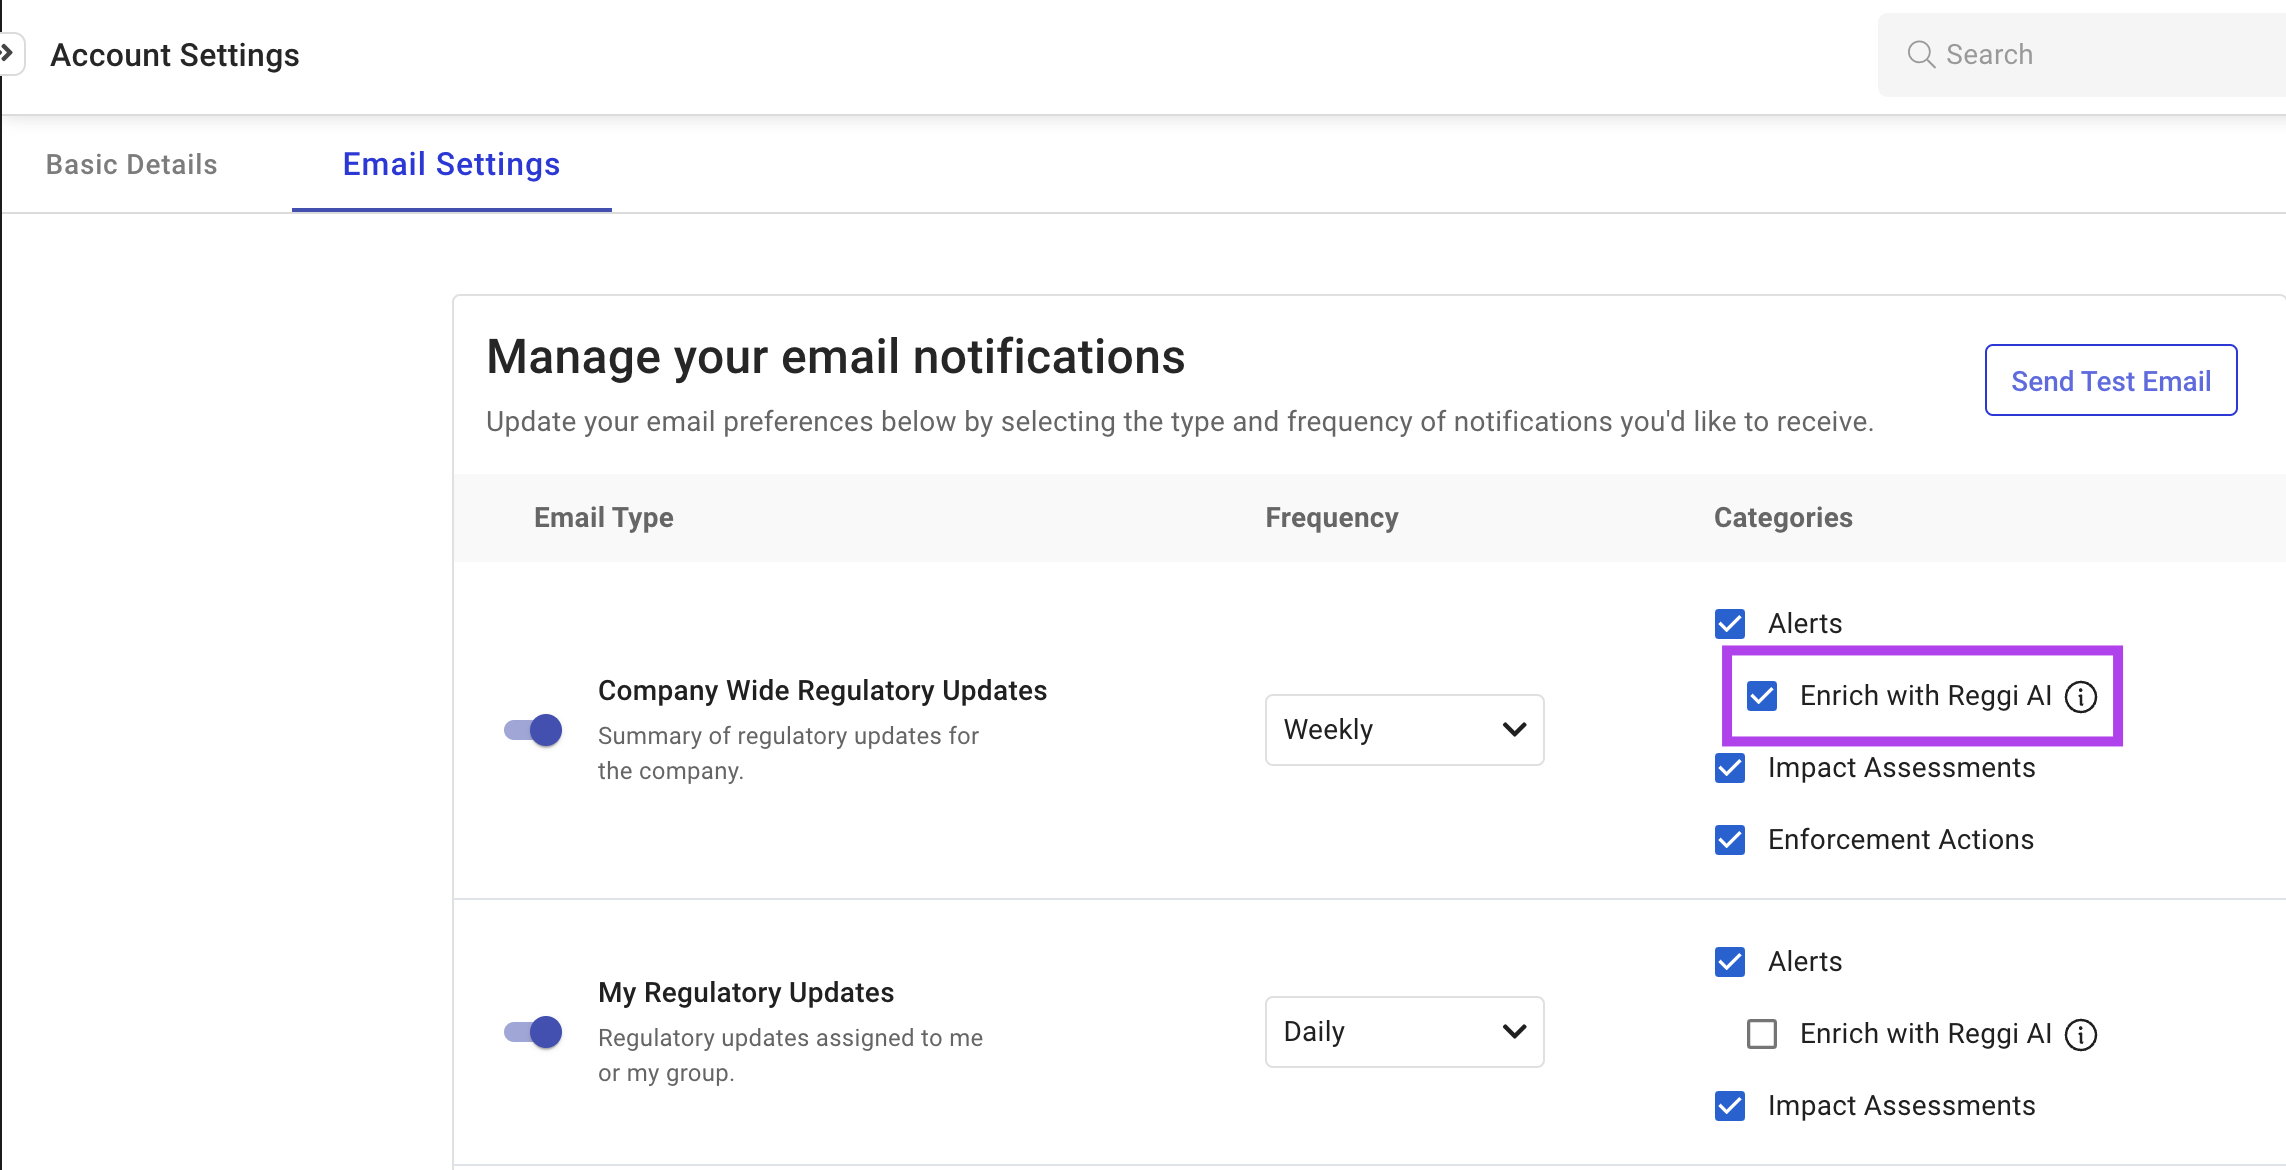Enable Enrich with Reggi AI for My Updates
The height and width of the screenshot is (1170, 2286).
(1762, 1034)
